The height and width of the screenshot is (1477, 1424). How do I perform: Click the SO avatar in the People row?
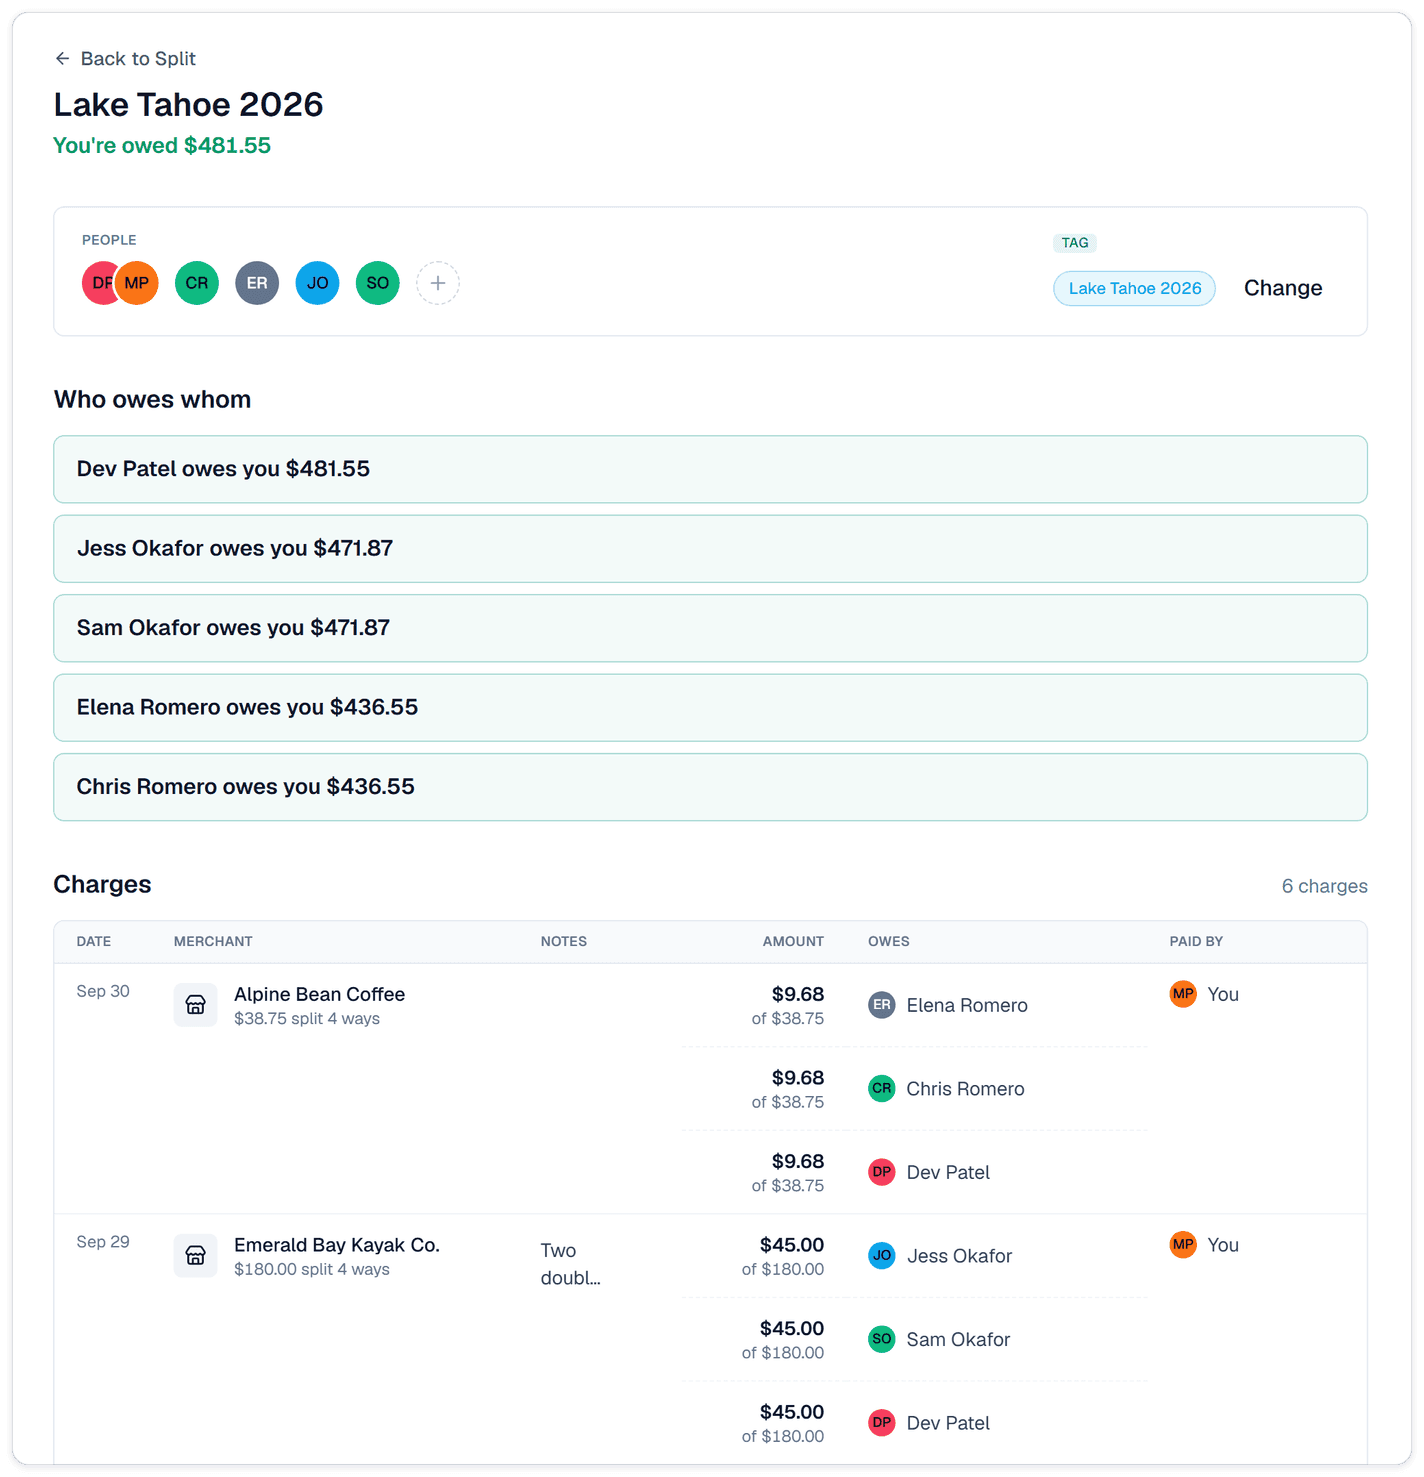click(x=378, y=283)
